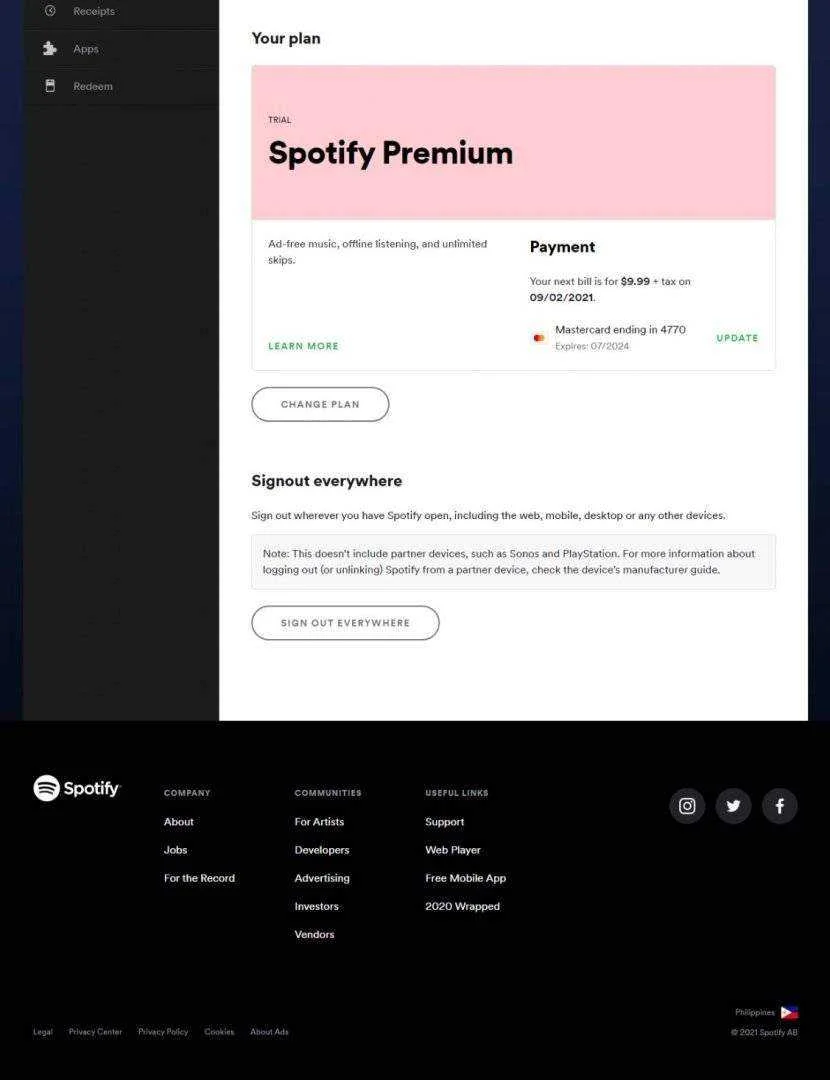Open Instagram via the footer icon
This screenshot has height=1080, width=830.
[x=687, y=806]
